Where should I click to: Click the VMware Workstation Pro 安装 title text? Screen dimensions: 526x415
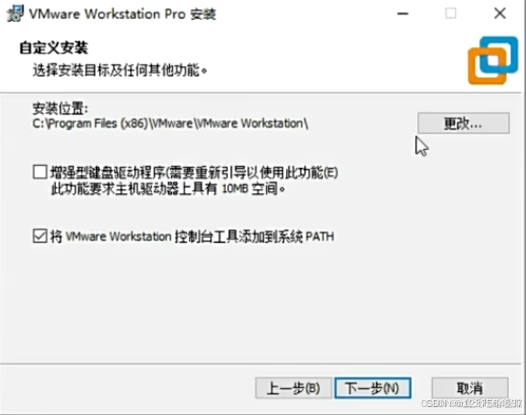tap(122, 14)
